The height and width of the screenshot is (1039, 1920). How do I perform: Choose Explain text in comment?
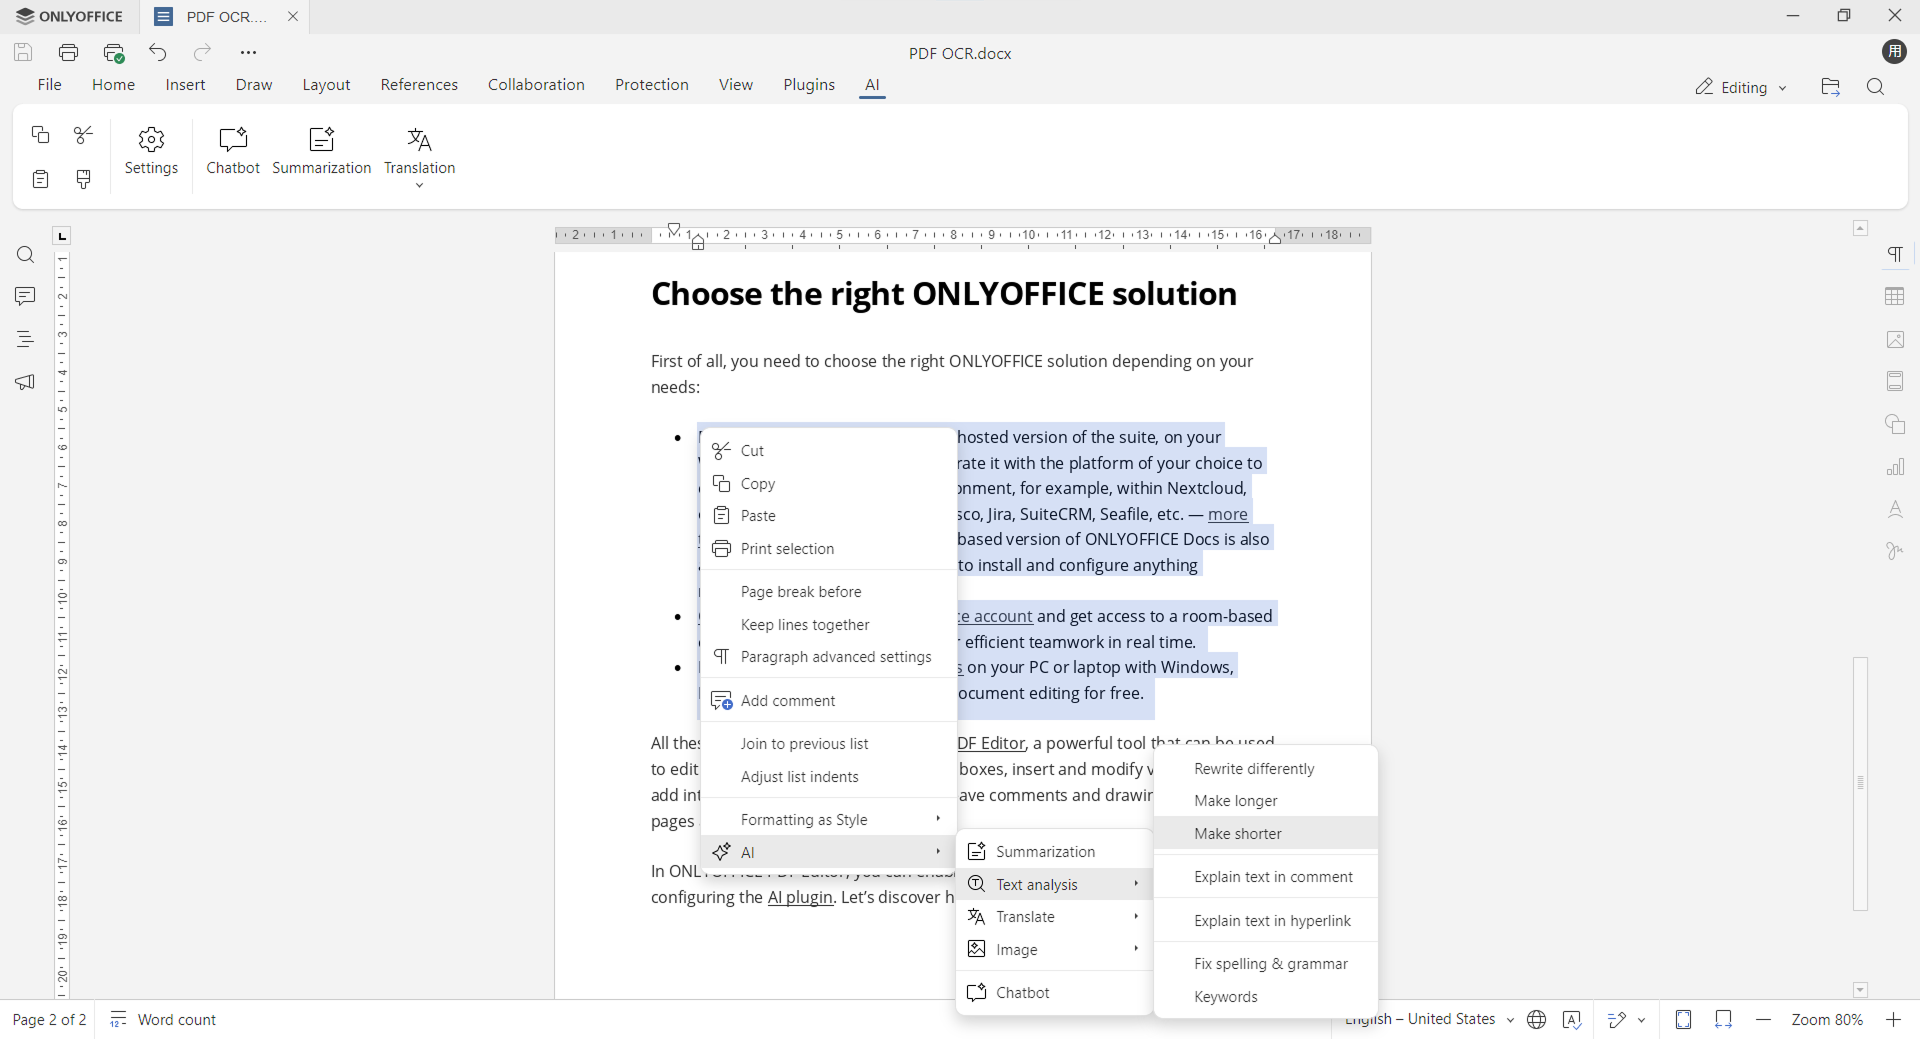tap(1266, 876)
